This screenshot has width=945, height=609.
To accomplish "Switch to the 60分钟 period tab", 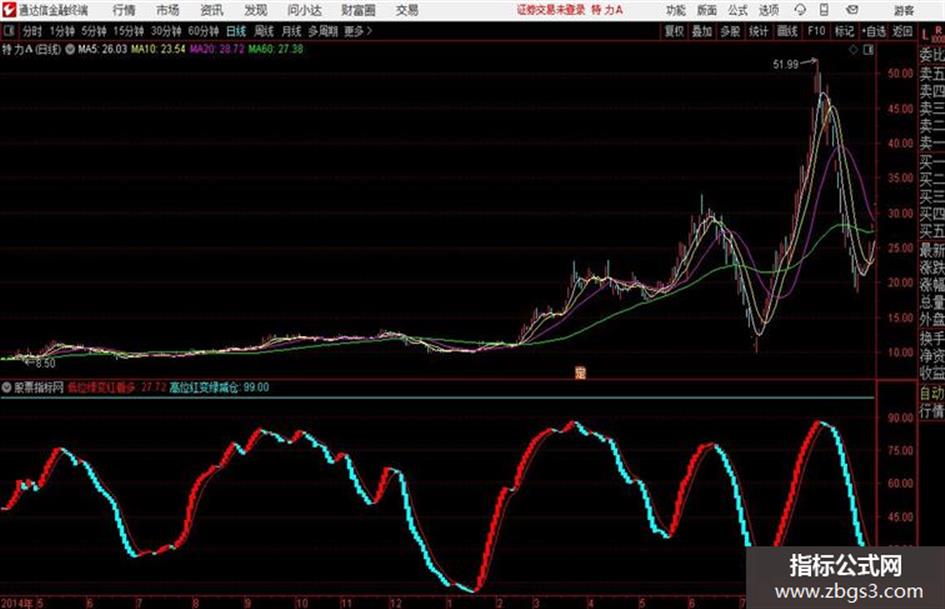I will [x=204, y=31].
